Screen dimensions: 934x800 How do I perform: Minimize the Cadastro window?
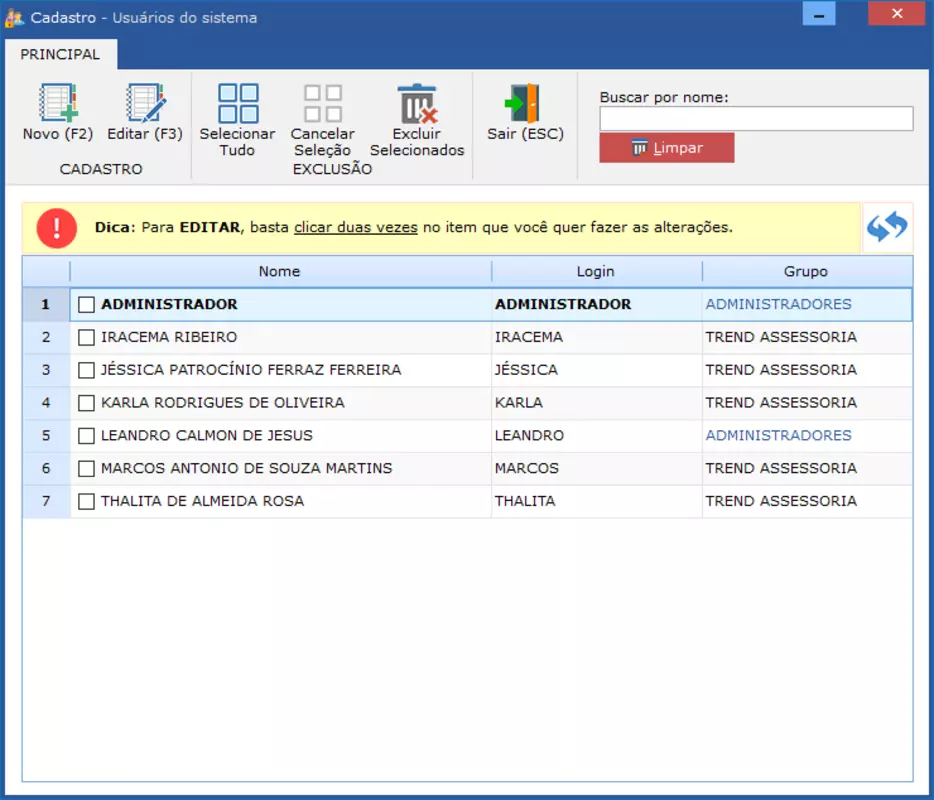click(x=818, y=14)
